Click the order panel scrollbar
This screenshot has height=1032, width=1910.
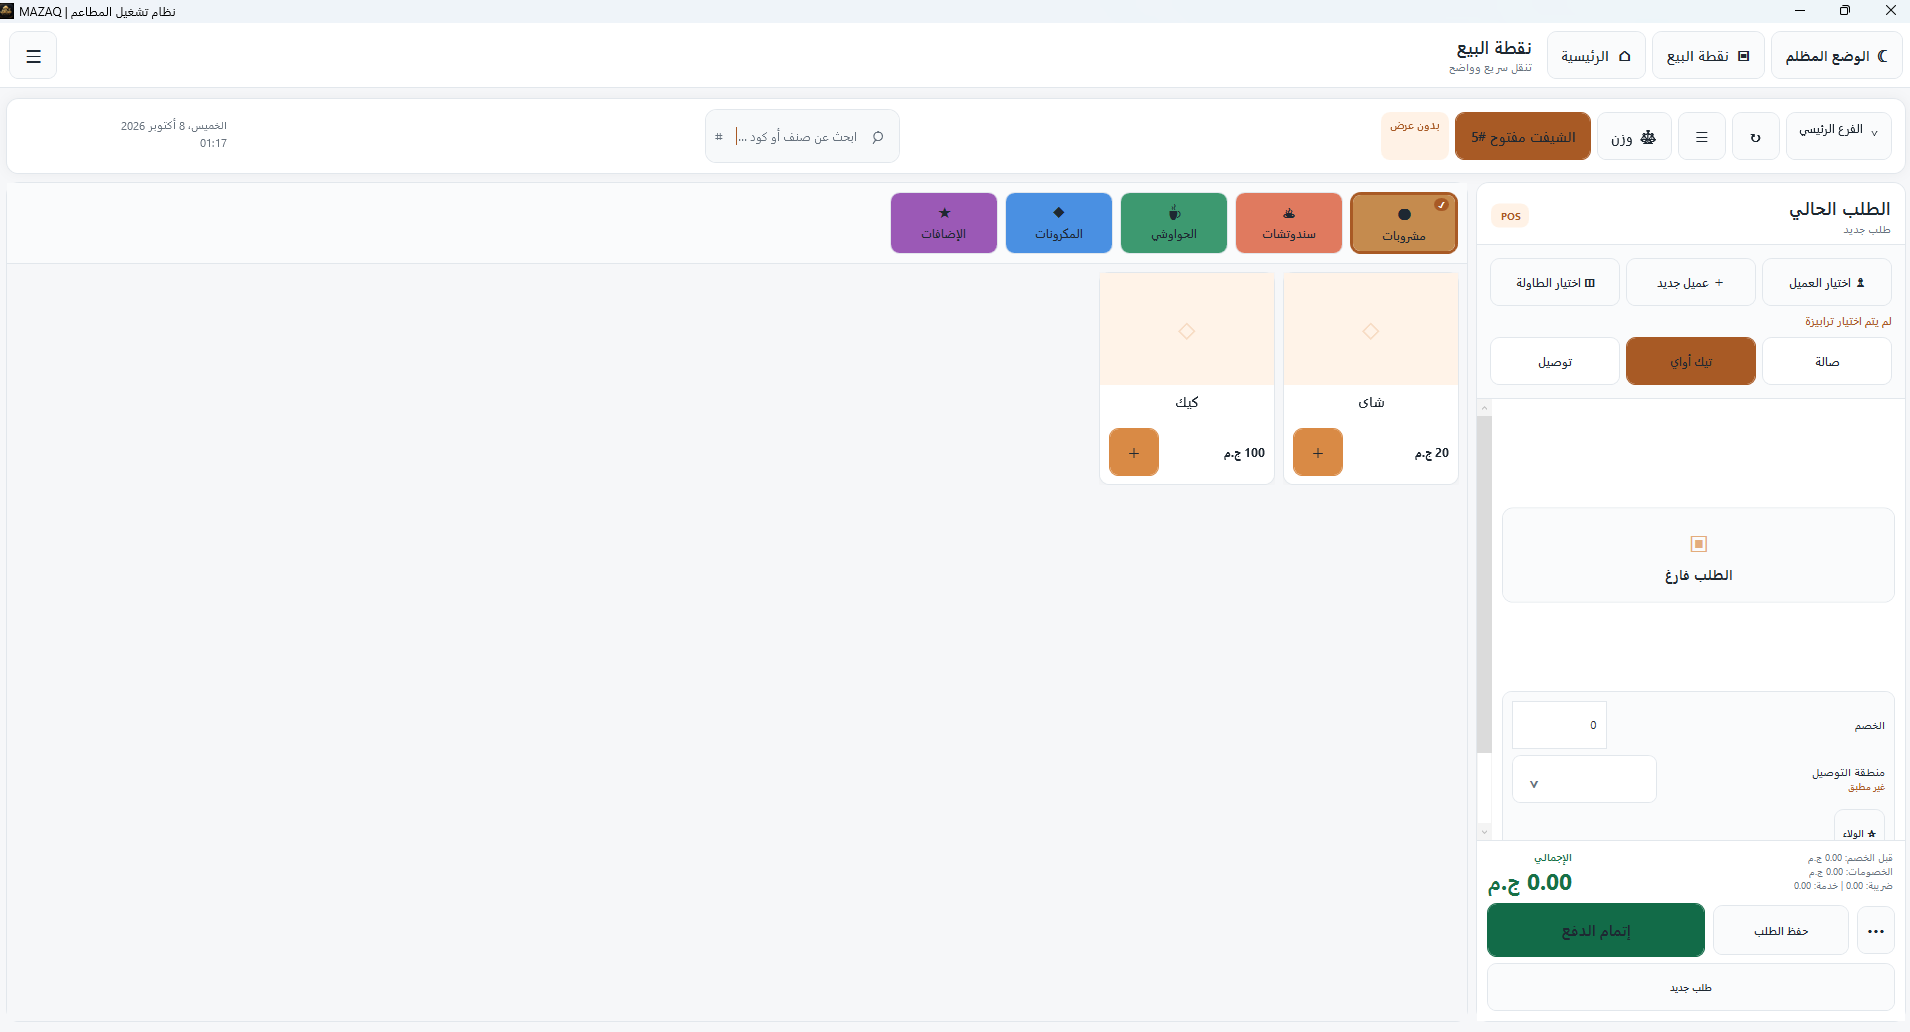pos(1484,585)
